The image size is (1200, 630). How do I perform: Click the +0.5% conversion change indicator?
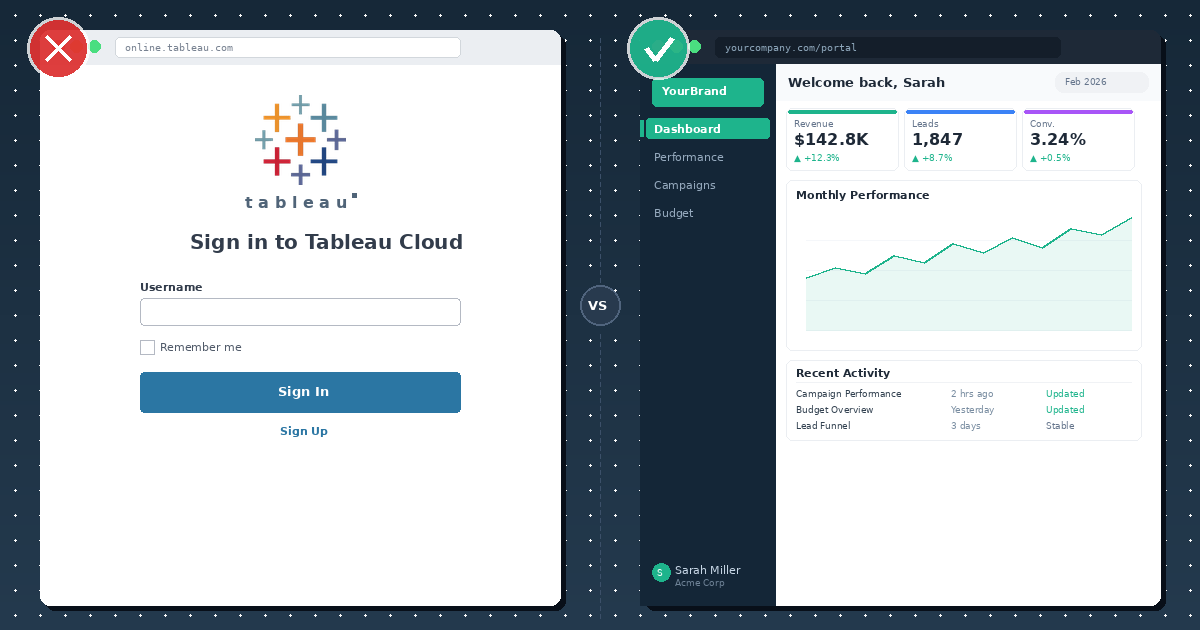tap(1050, 158)
